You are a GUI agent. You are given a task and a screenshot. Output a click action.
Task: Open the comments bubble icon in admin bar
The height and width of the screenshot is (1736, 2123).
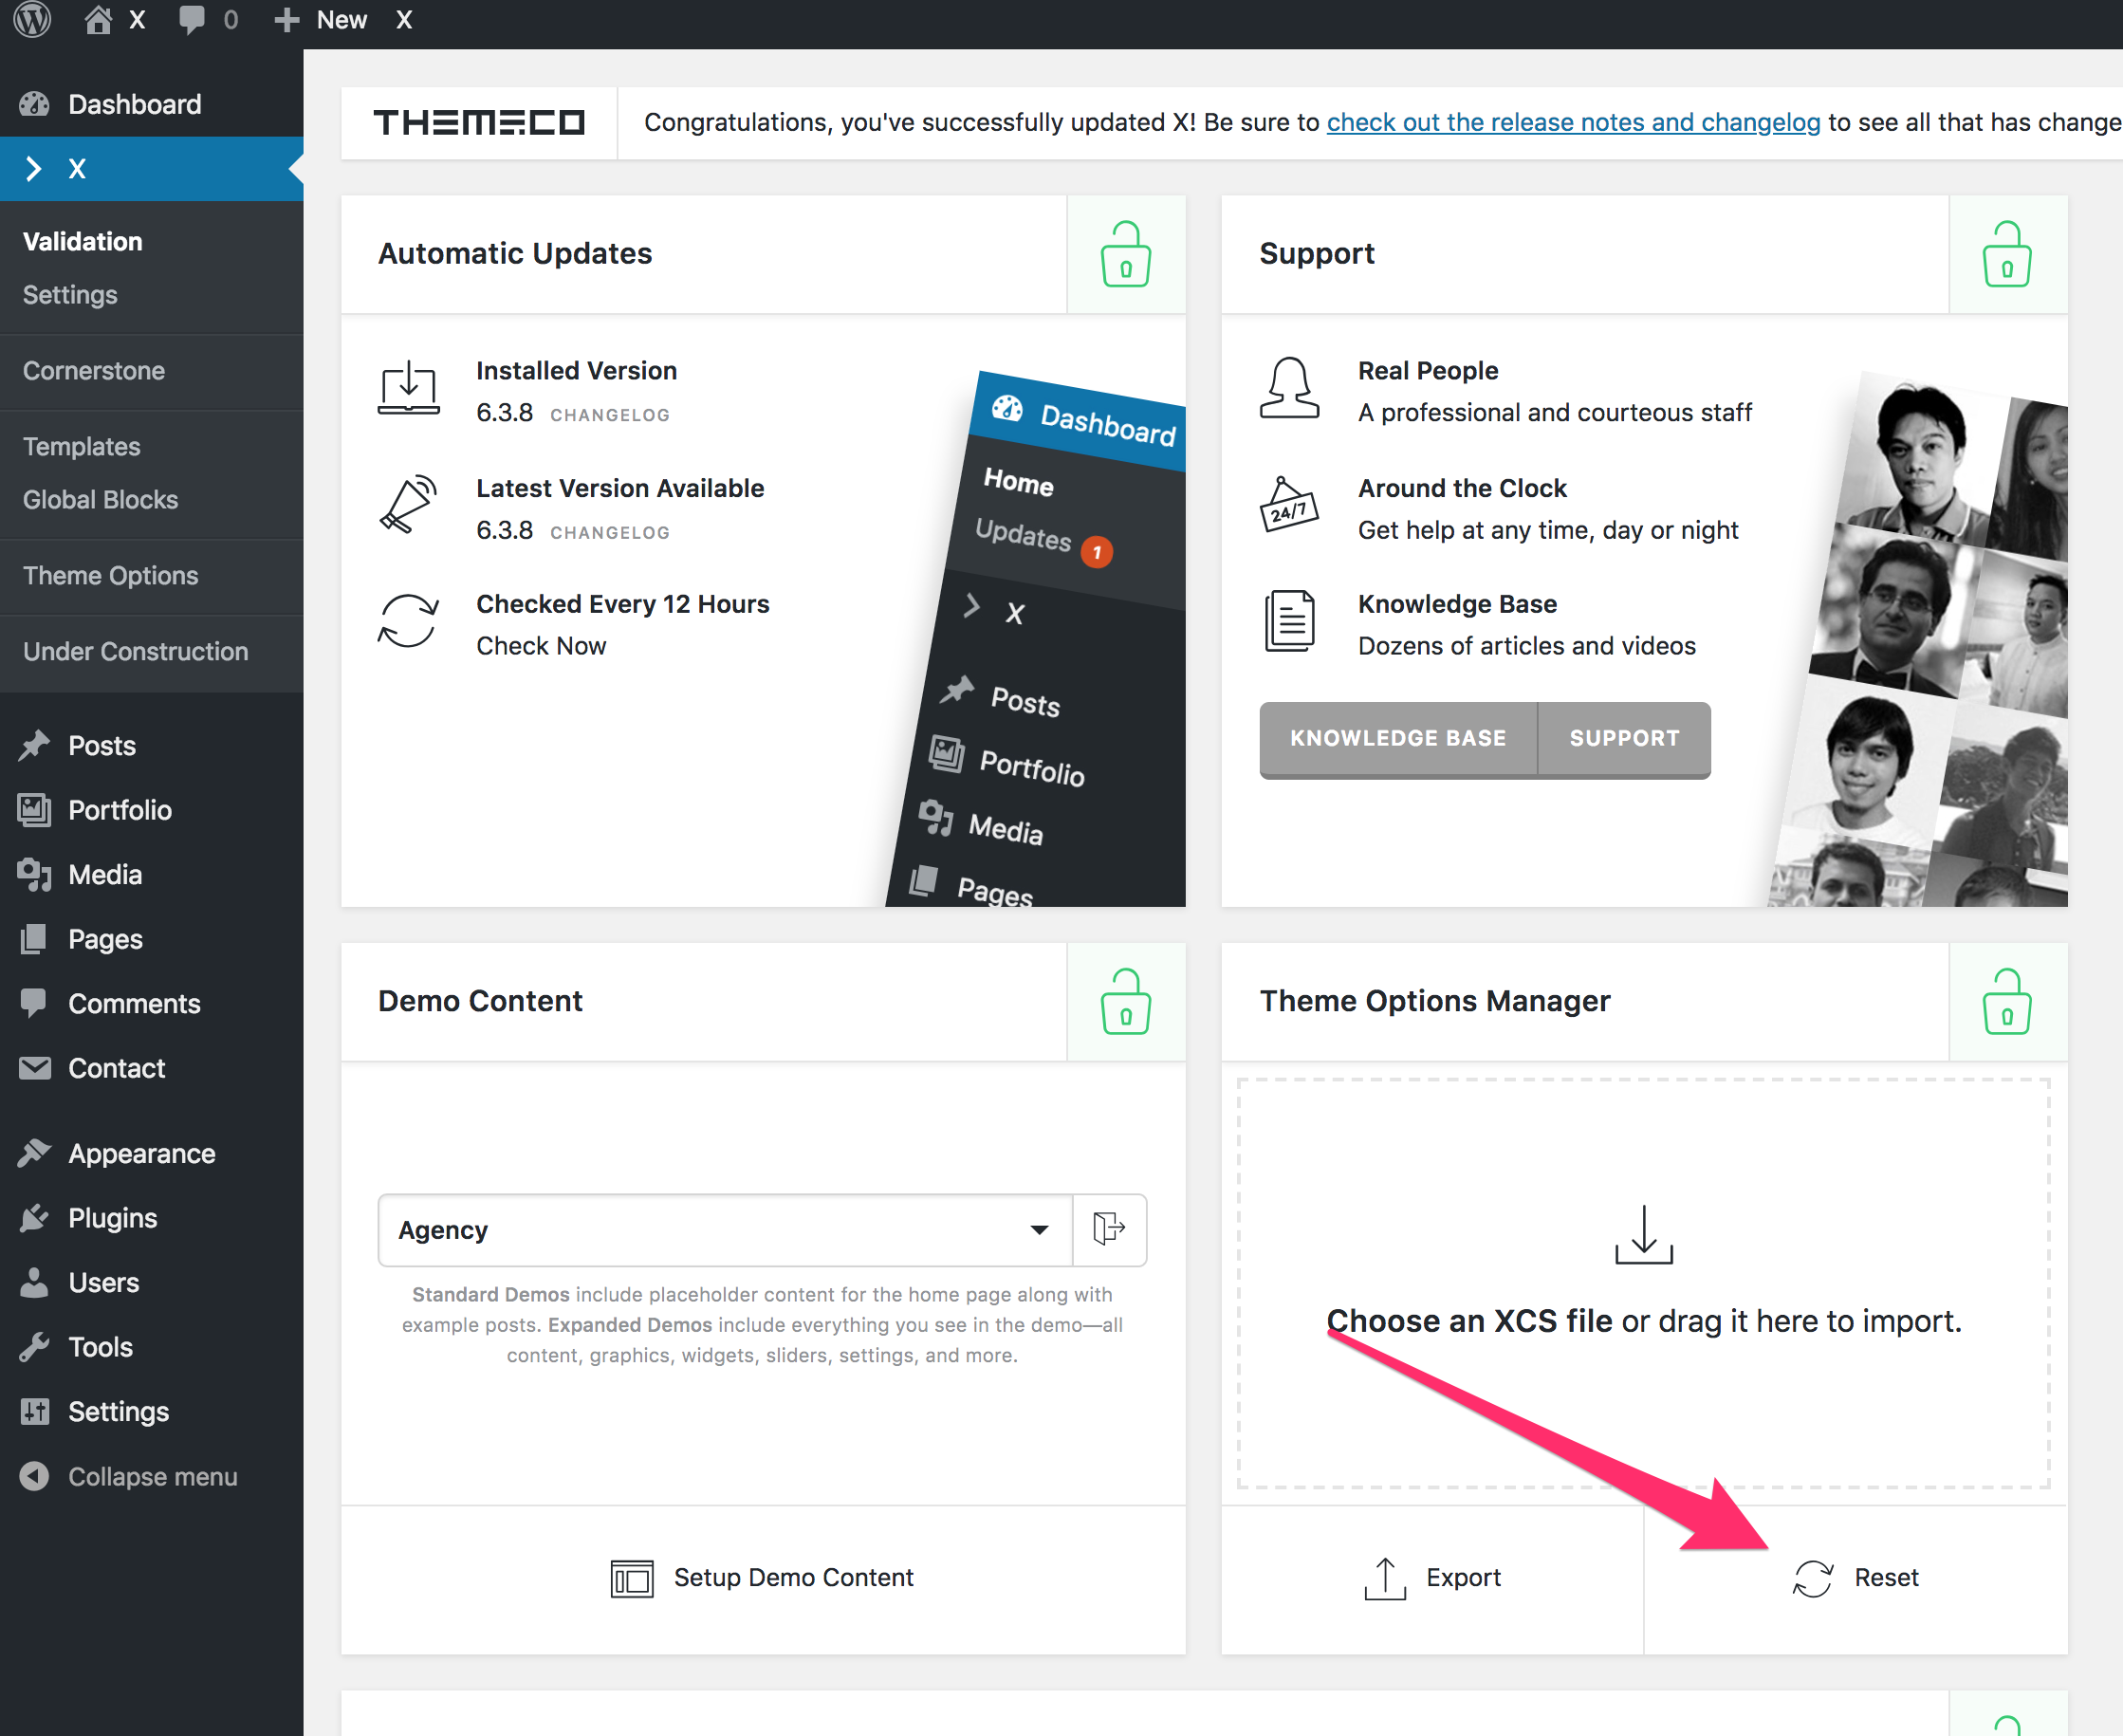tap(191, 20)
